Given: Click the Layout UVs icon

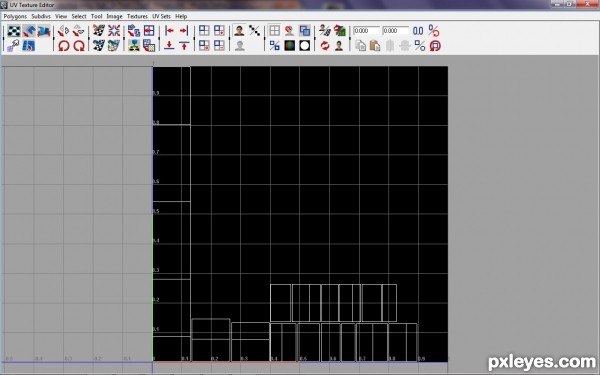Looking at the screenshot, I should tap(134, 31).
